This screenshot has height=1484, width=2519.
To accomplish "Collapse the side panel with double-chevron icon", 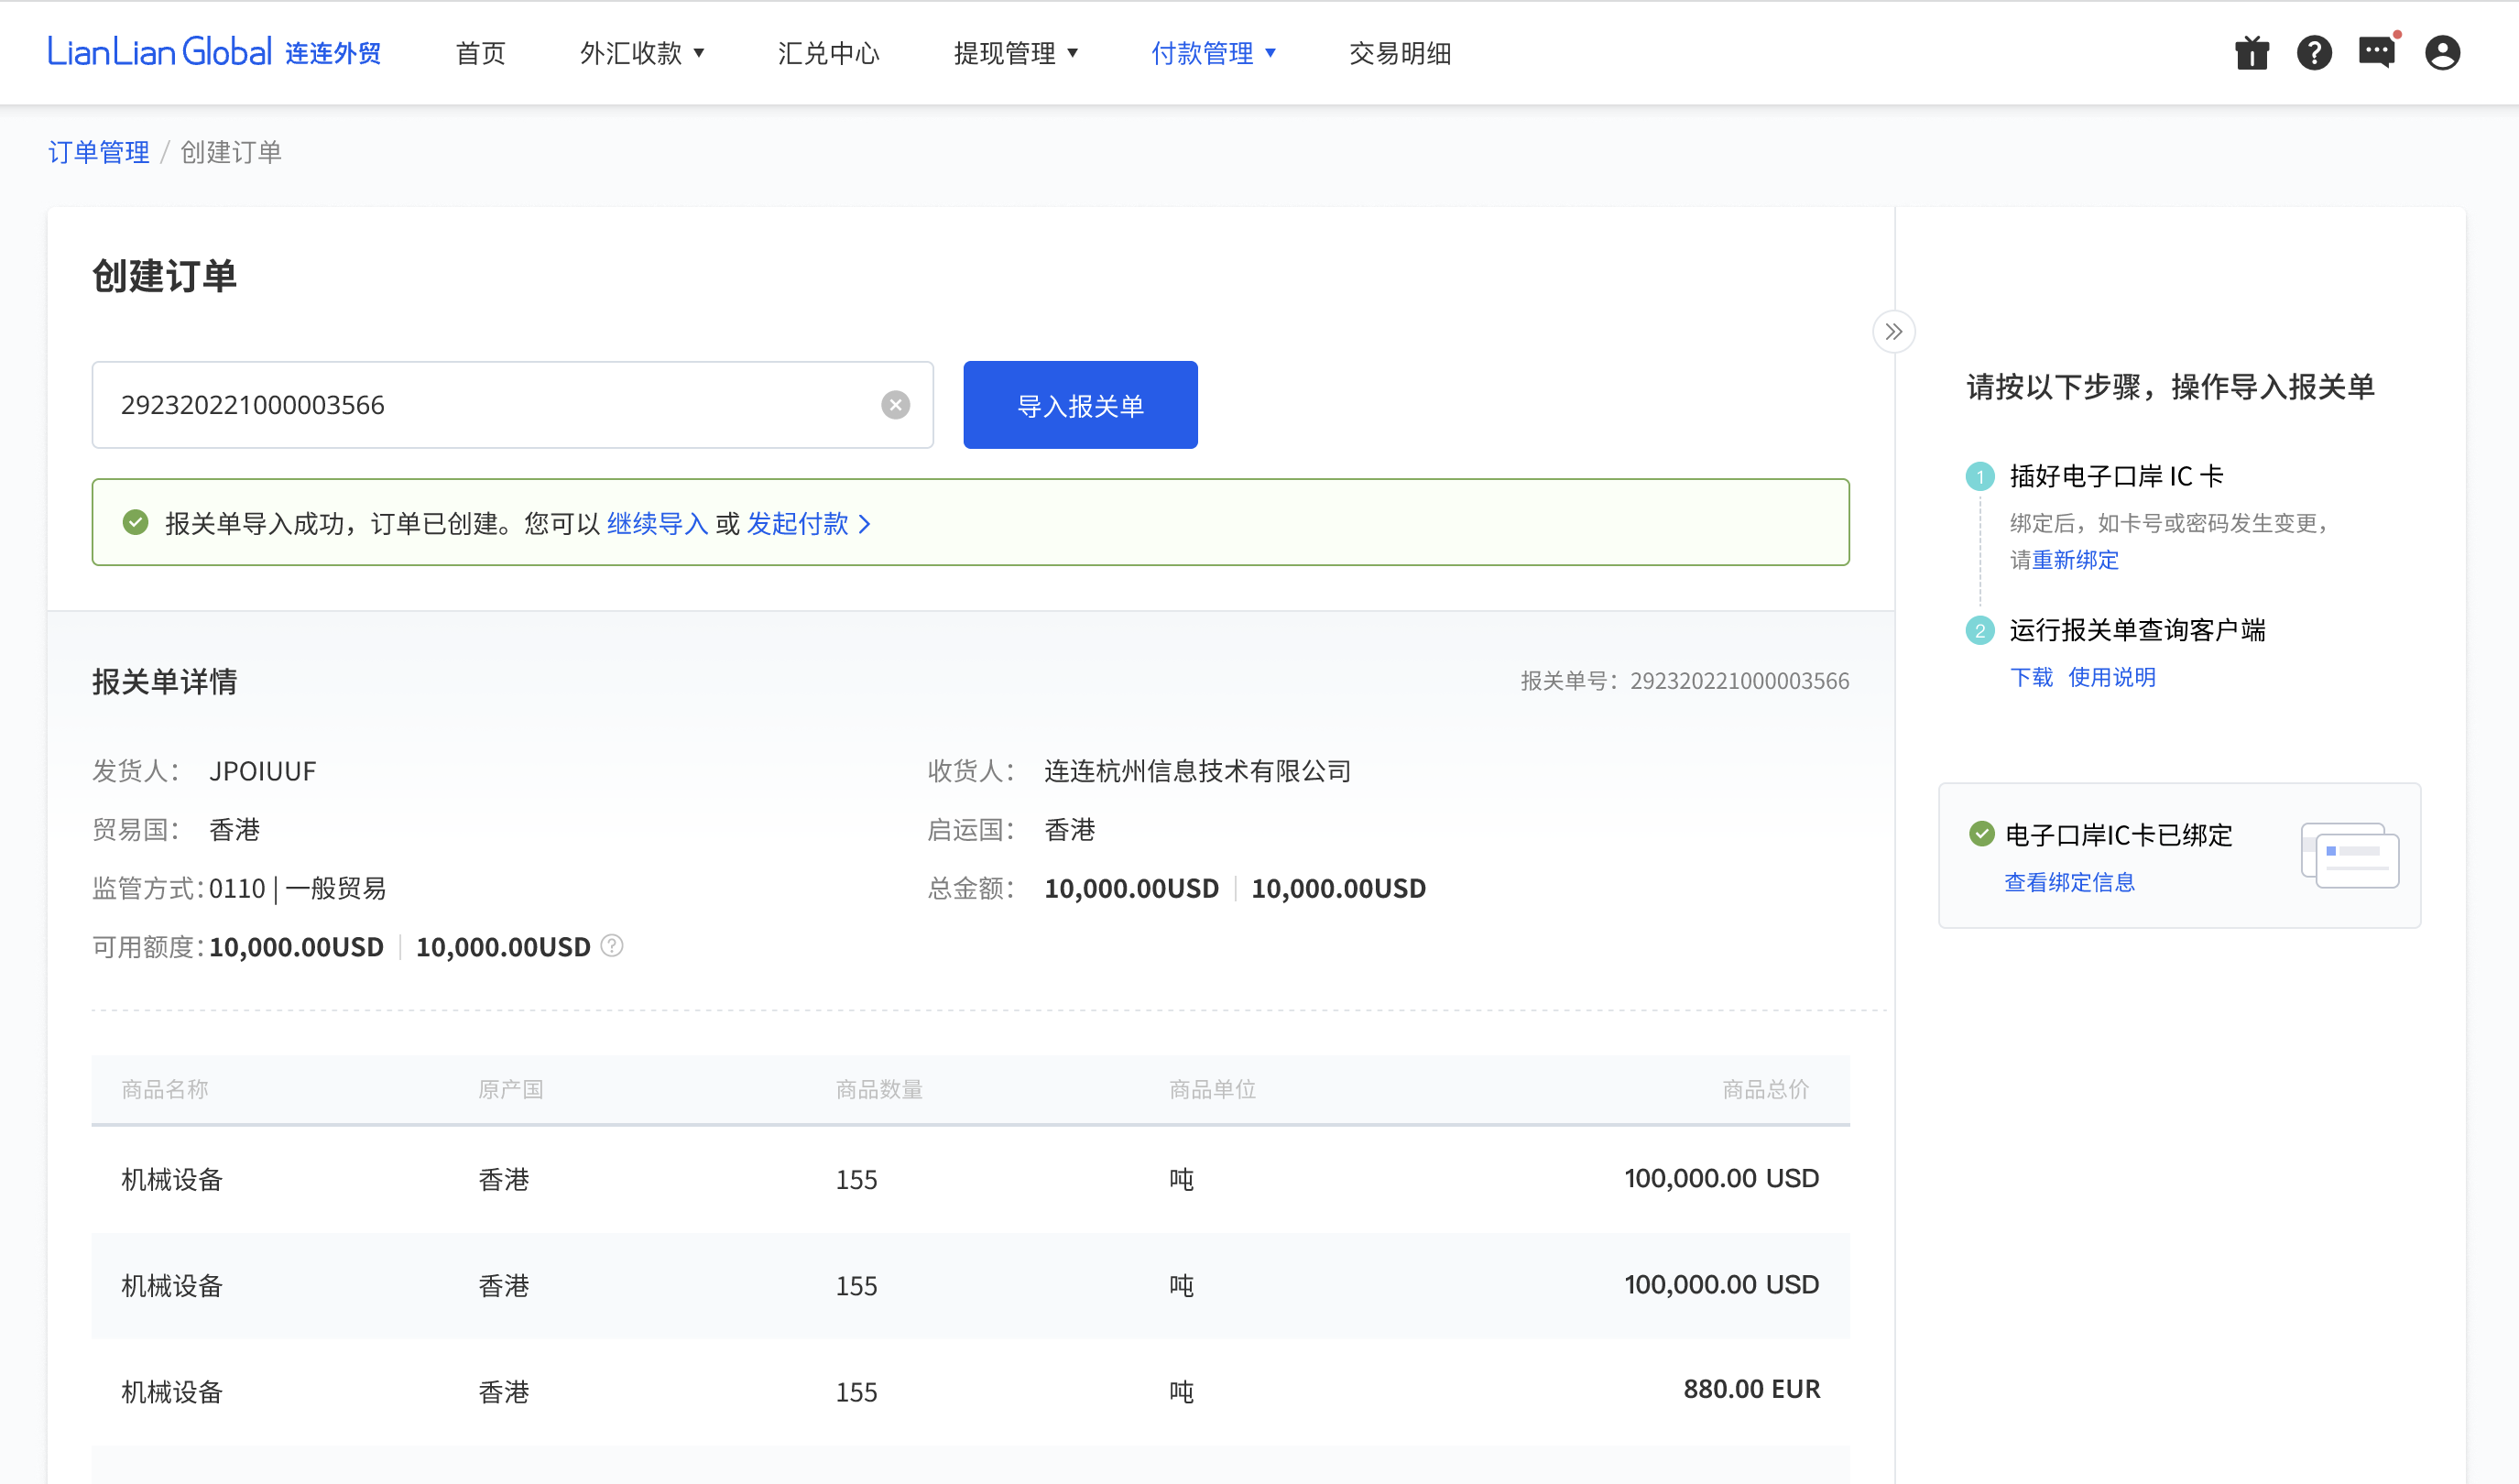I will tap(1893, 332).
